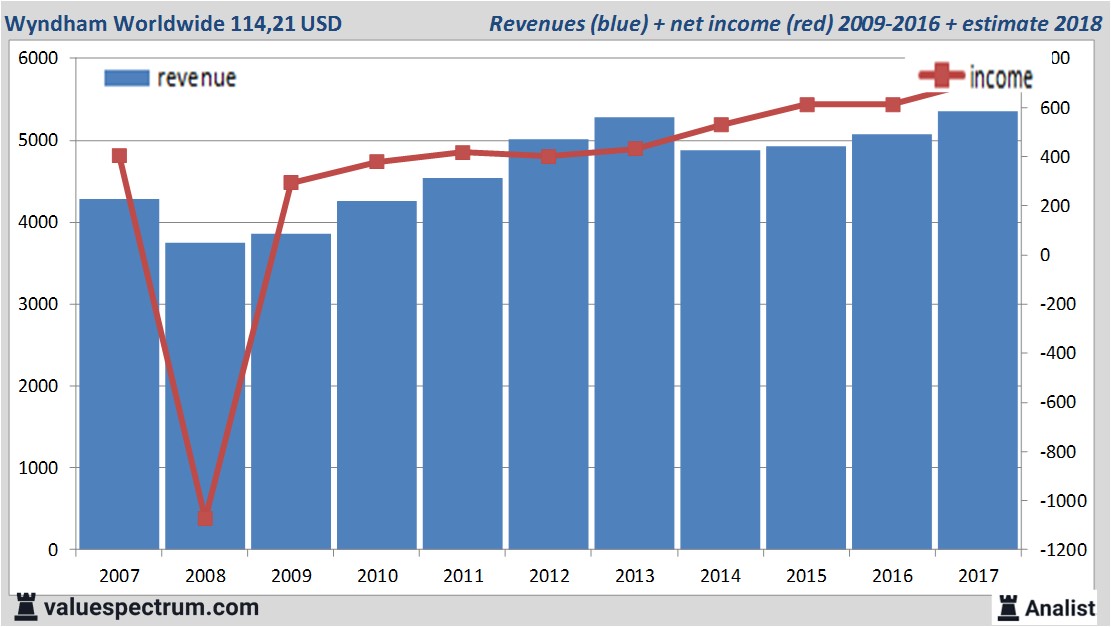Click the 2010 income data point marker
The width and height of the screenshot is (1111, 627).
[x=377, y=162]
